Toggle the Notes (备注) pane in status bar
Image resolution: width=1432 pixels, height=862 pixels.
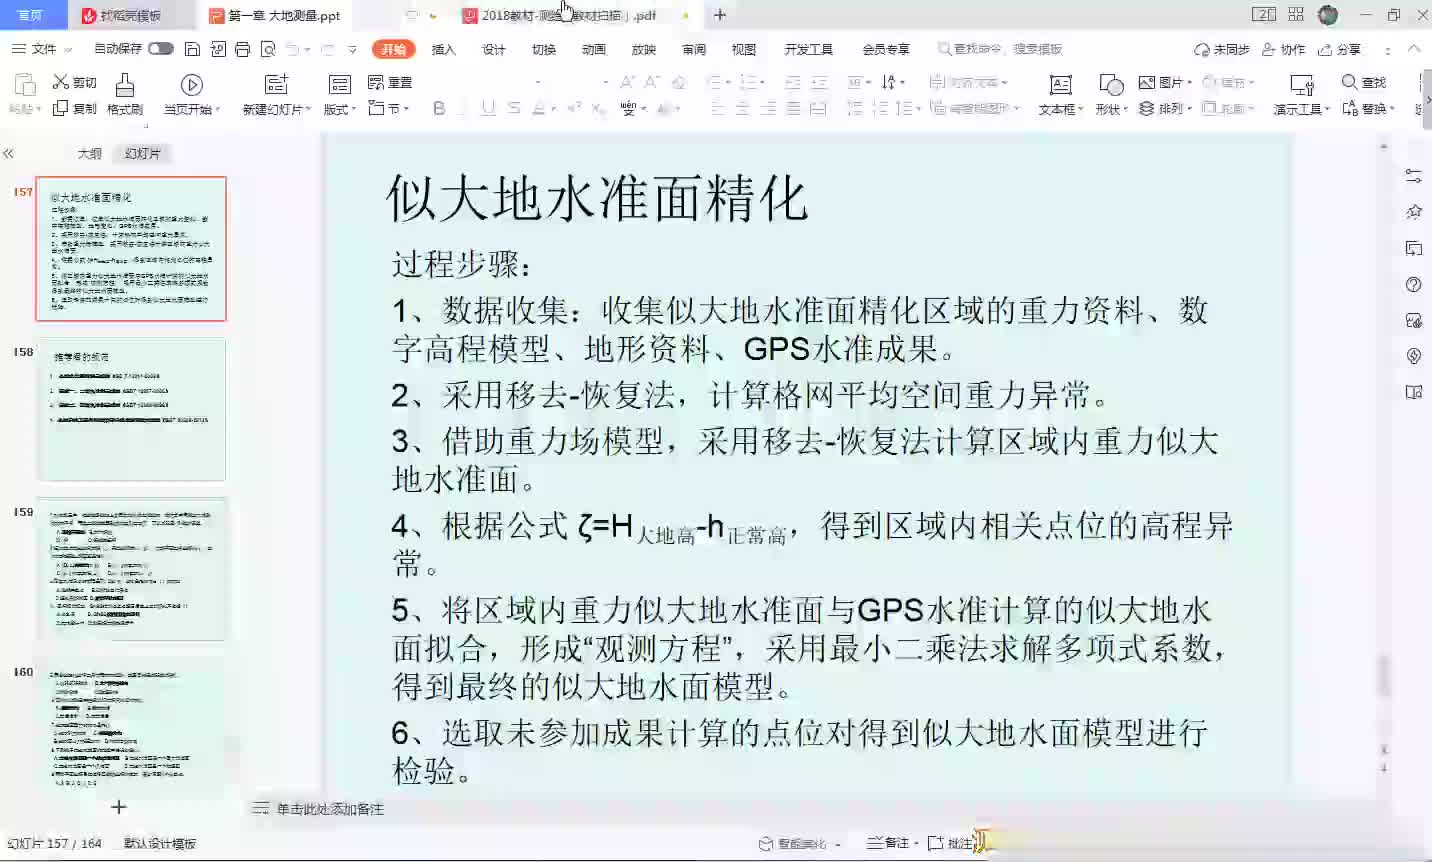pos(888,843)
